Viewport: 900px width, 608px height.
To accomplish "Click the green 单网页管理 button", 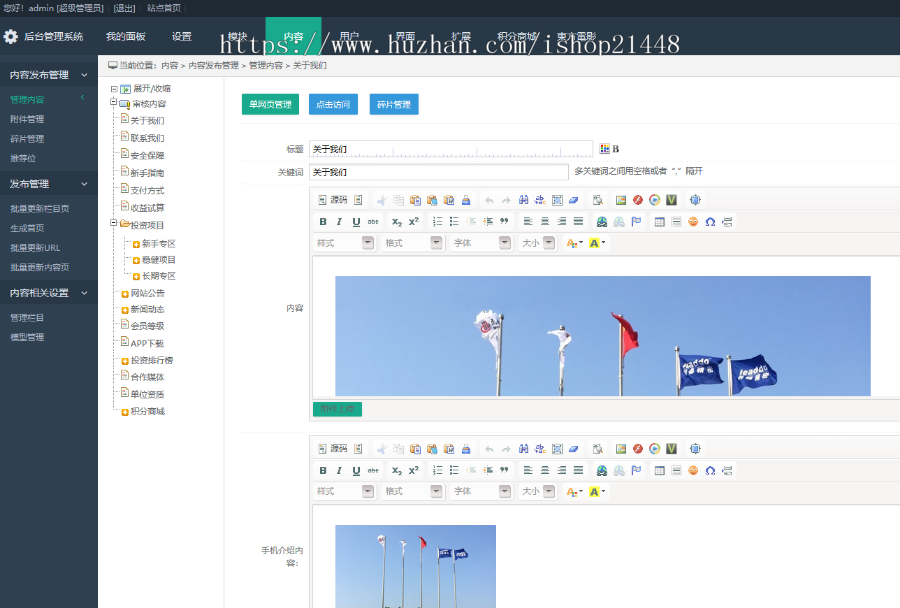I will [x=270, y=104].
